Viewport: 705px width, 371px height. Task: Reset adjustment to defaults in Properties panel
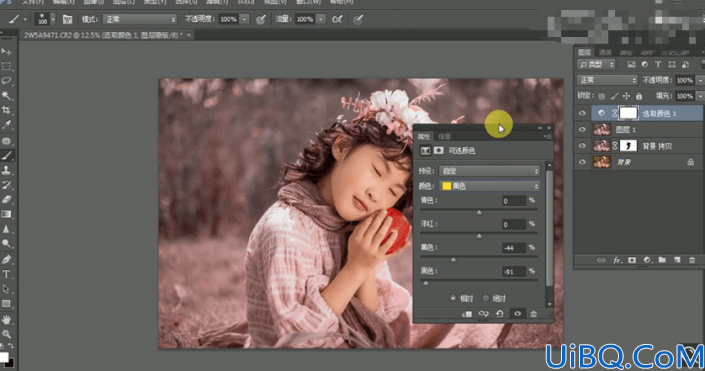tap(500, 314)
